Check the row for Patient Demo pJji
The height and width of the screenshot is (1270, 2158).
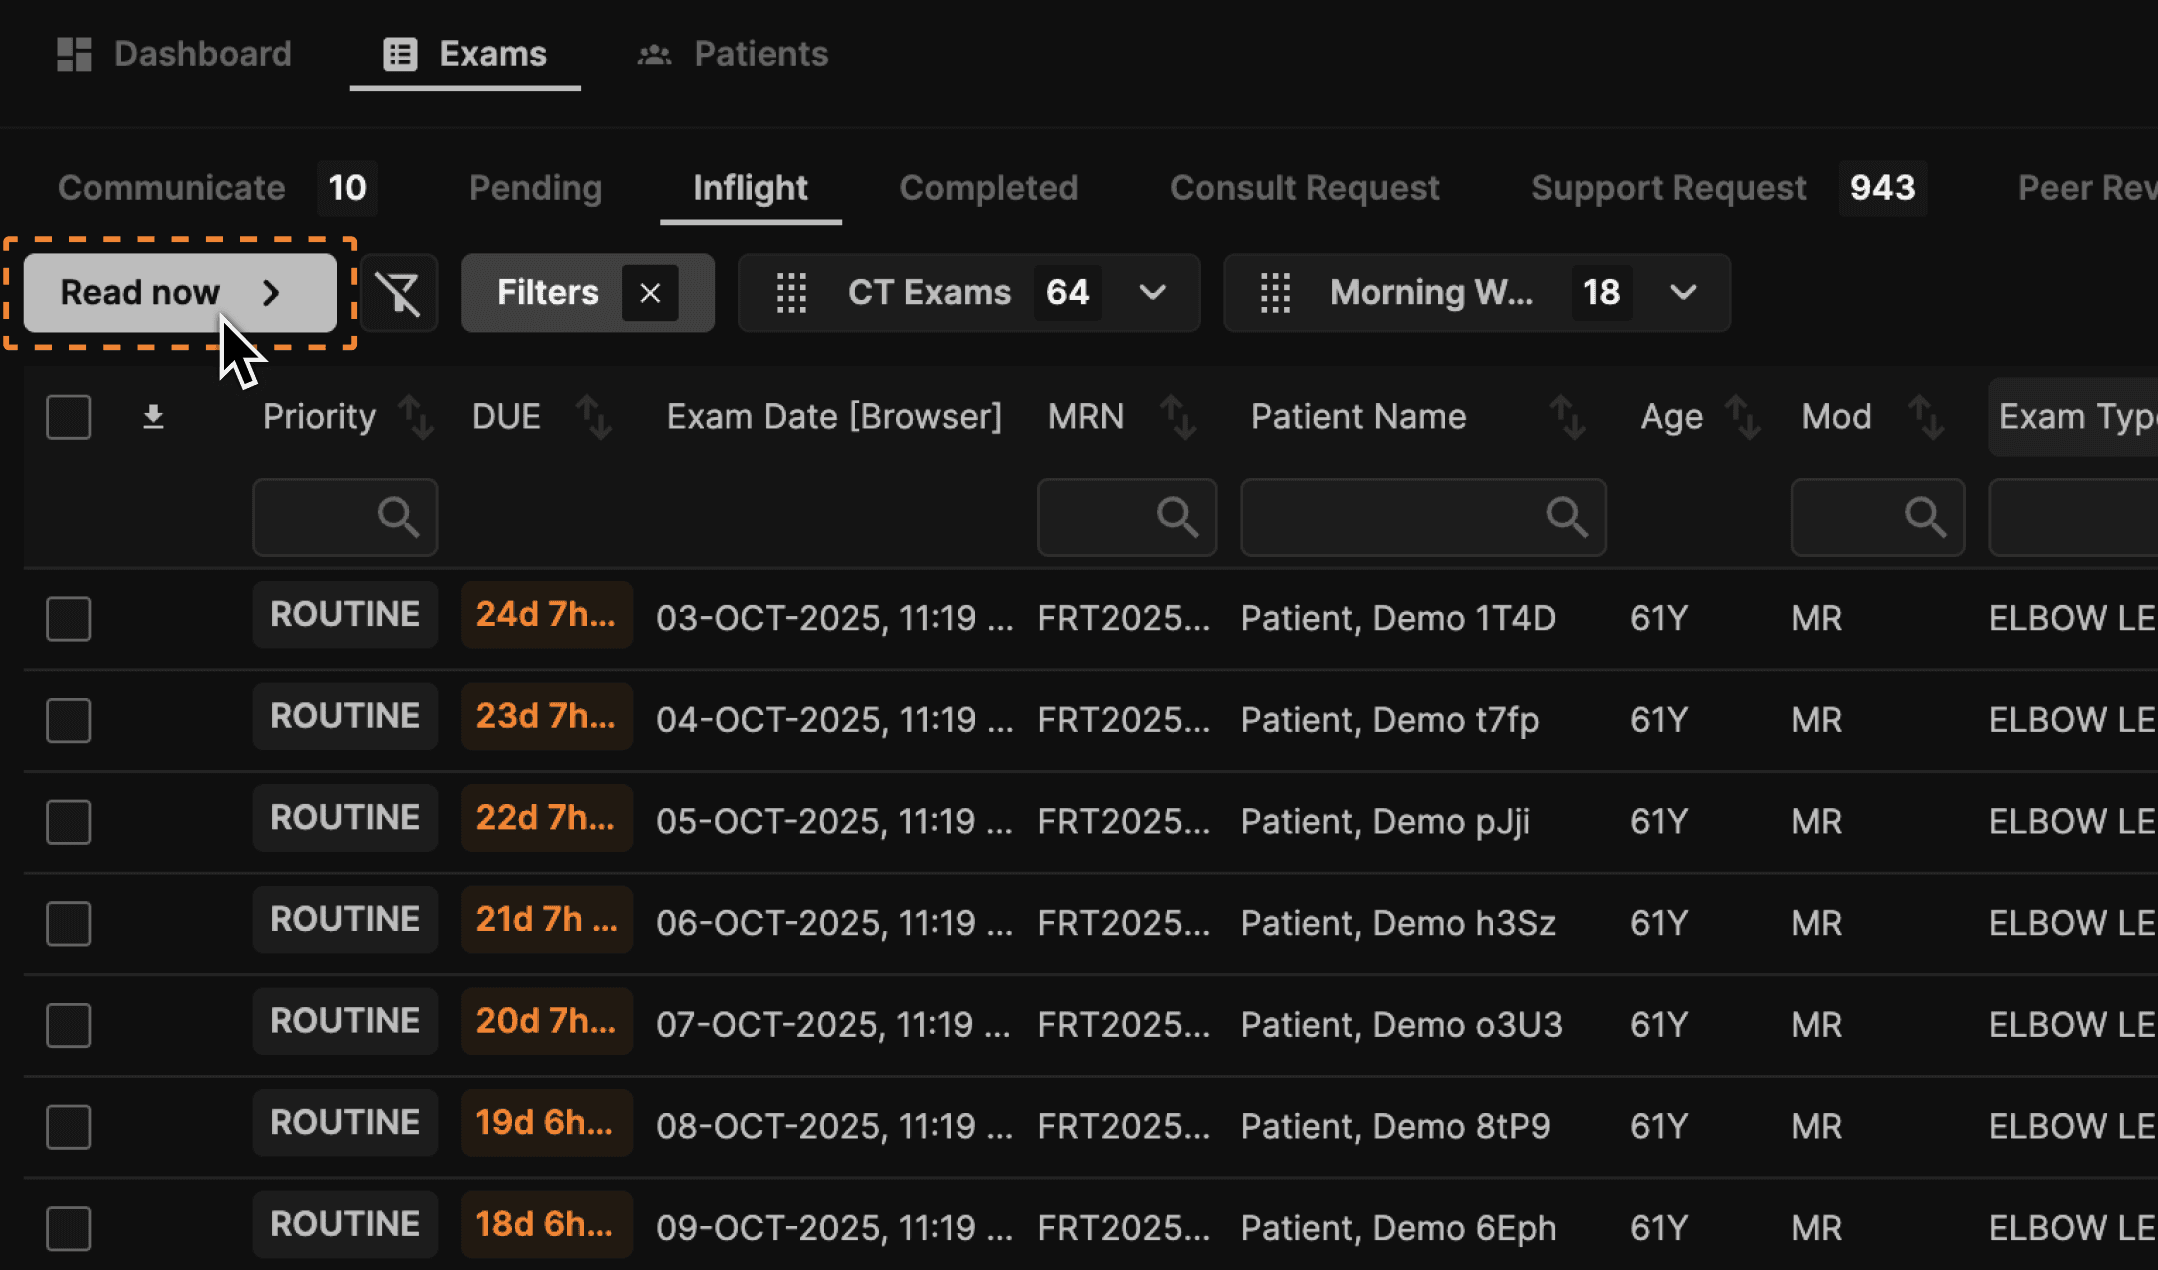pyautogui.click(x=69, y=822)
